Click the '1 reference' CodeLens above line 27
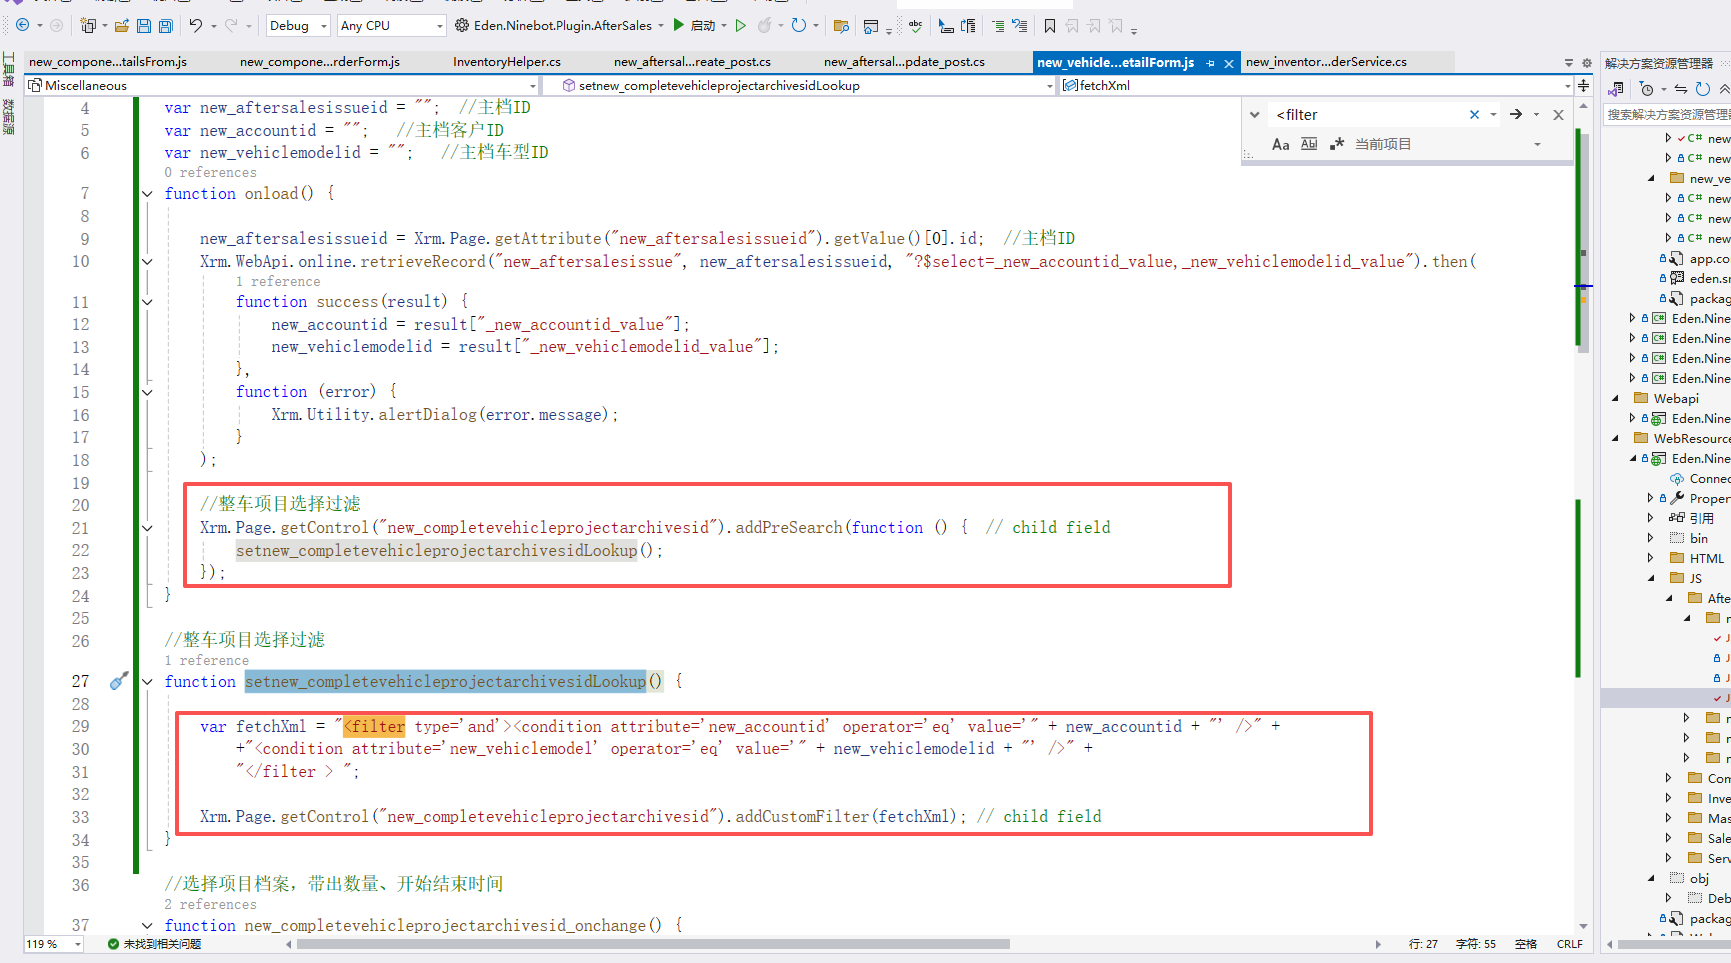Image resolution: width=1731 pixels, height=963 pixels. pyautogui.click(x=206, y=661)
